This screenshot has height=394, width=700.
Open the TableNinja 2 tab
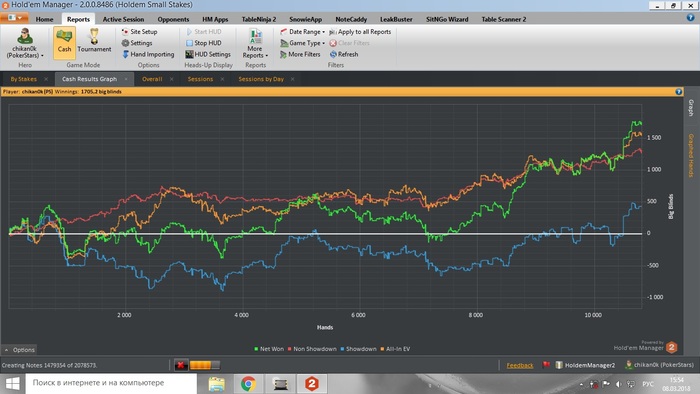258,19
